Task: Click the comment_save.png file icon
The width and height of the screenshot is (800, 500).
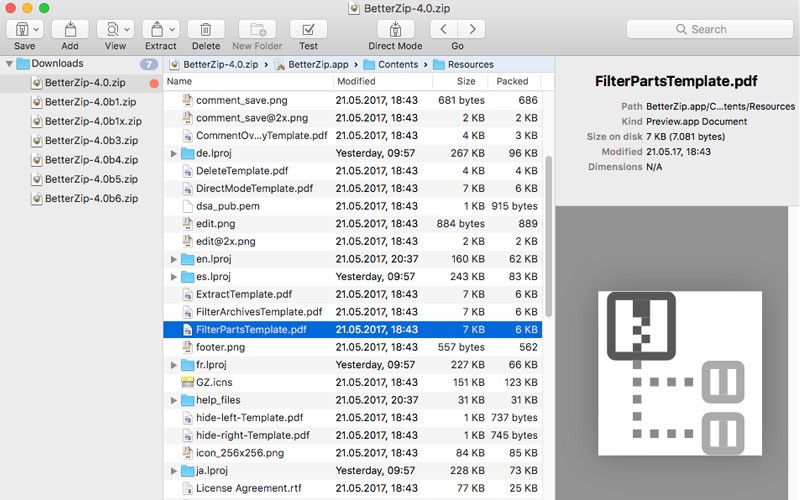Action: 187,101
